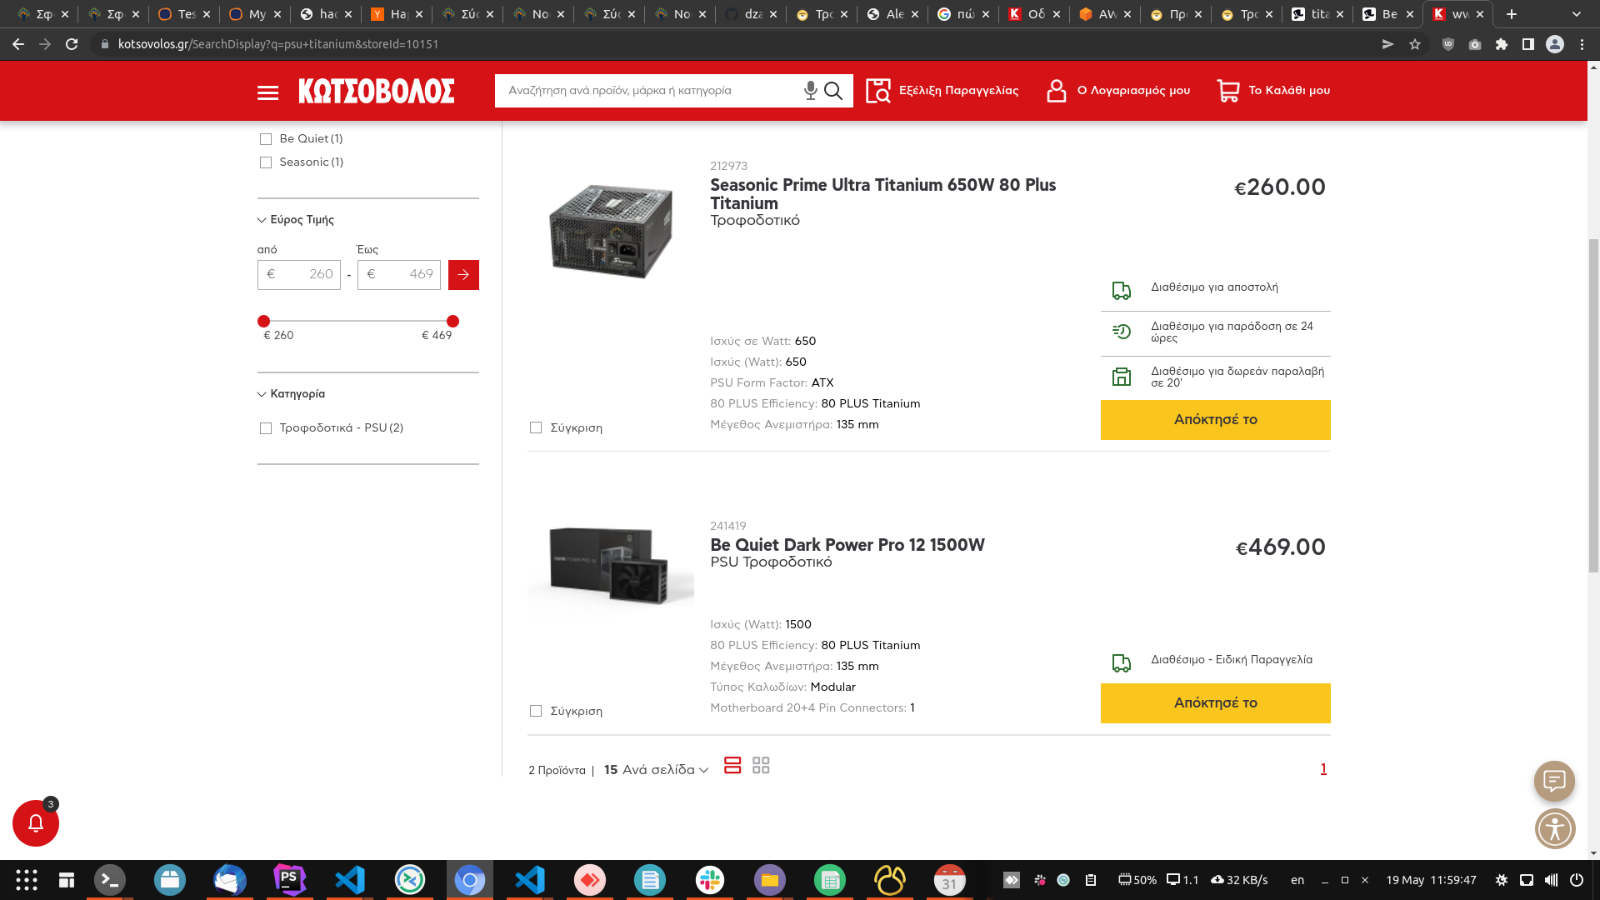Tick Σύγκριση for the Seasonic power supply
Image resolution: width=1600 pixels, height=900 pixels.
536,428
